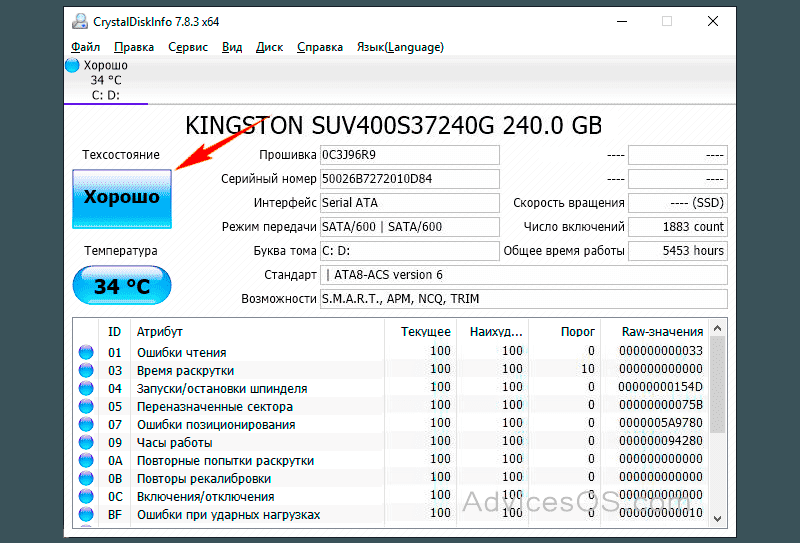Click the CrystalDiskInfo app icon in title bar
This screenshot has width=800, height=543.
80,21
